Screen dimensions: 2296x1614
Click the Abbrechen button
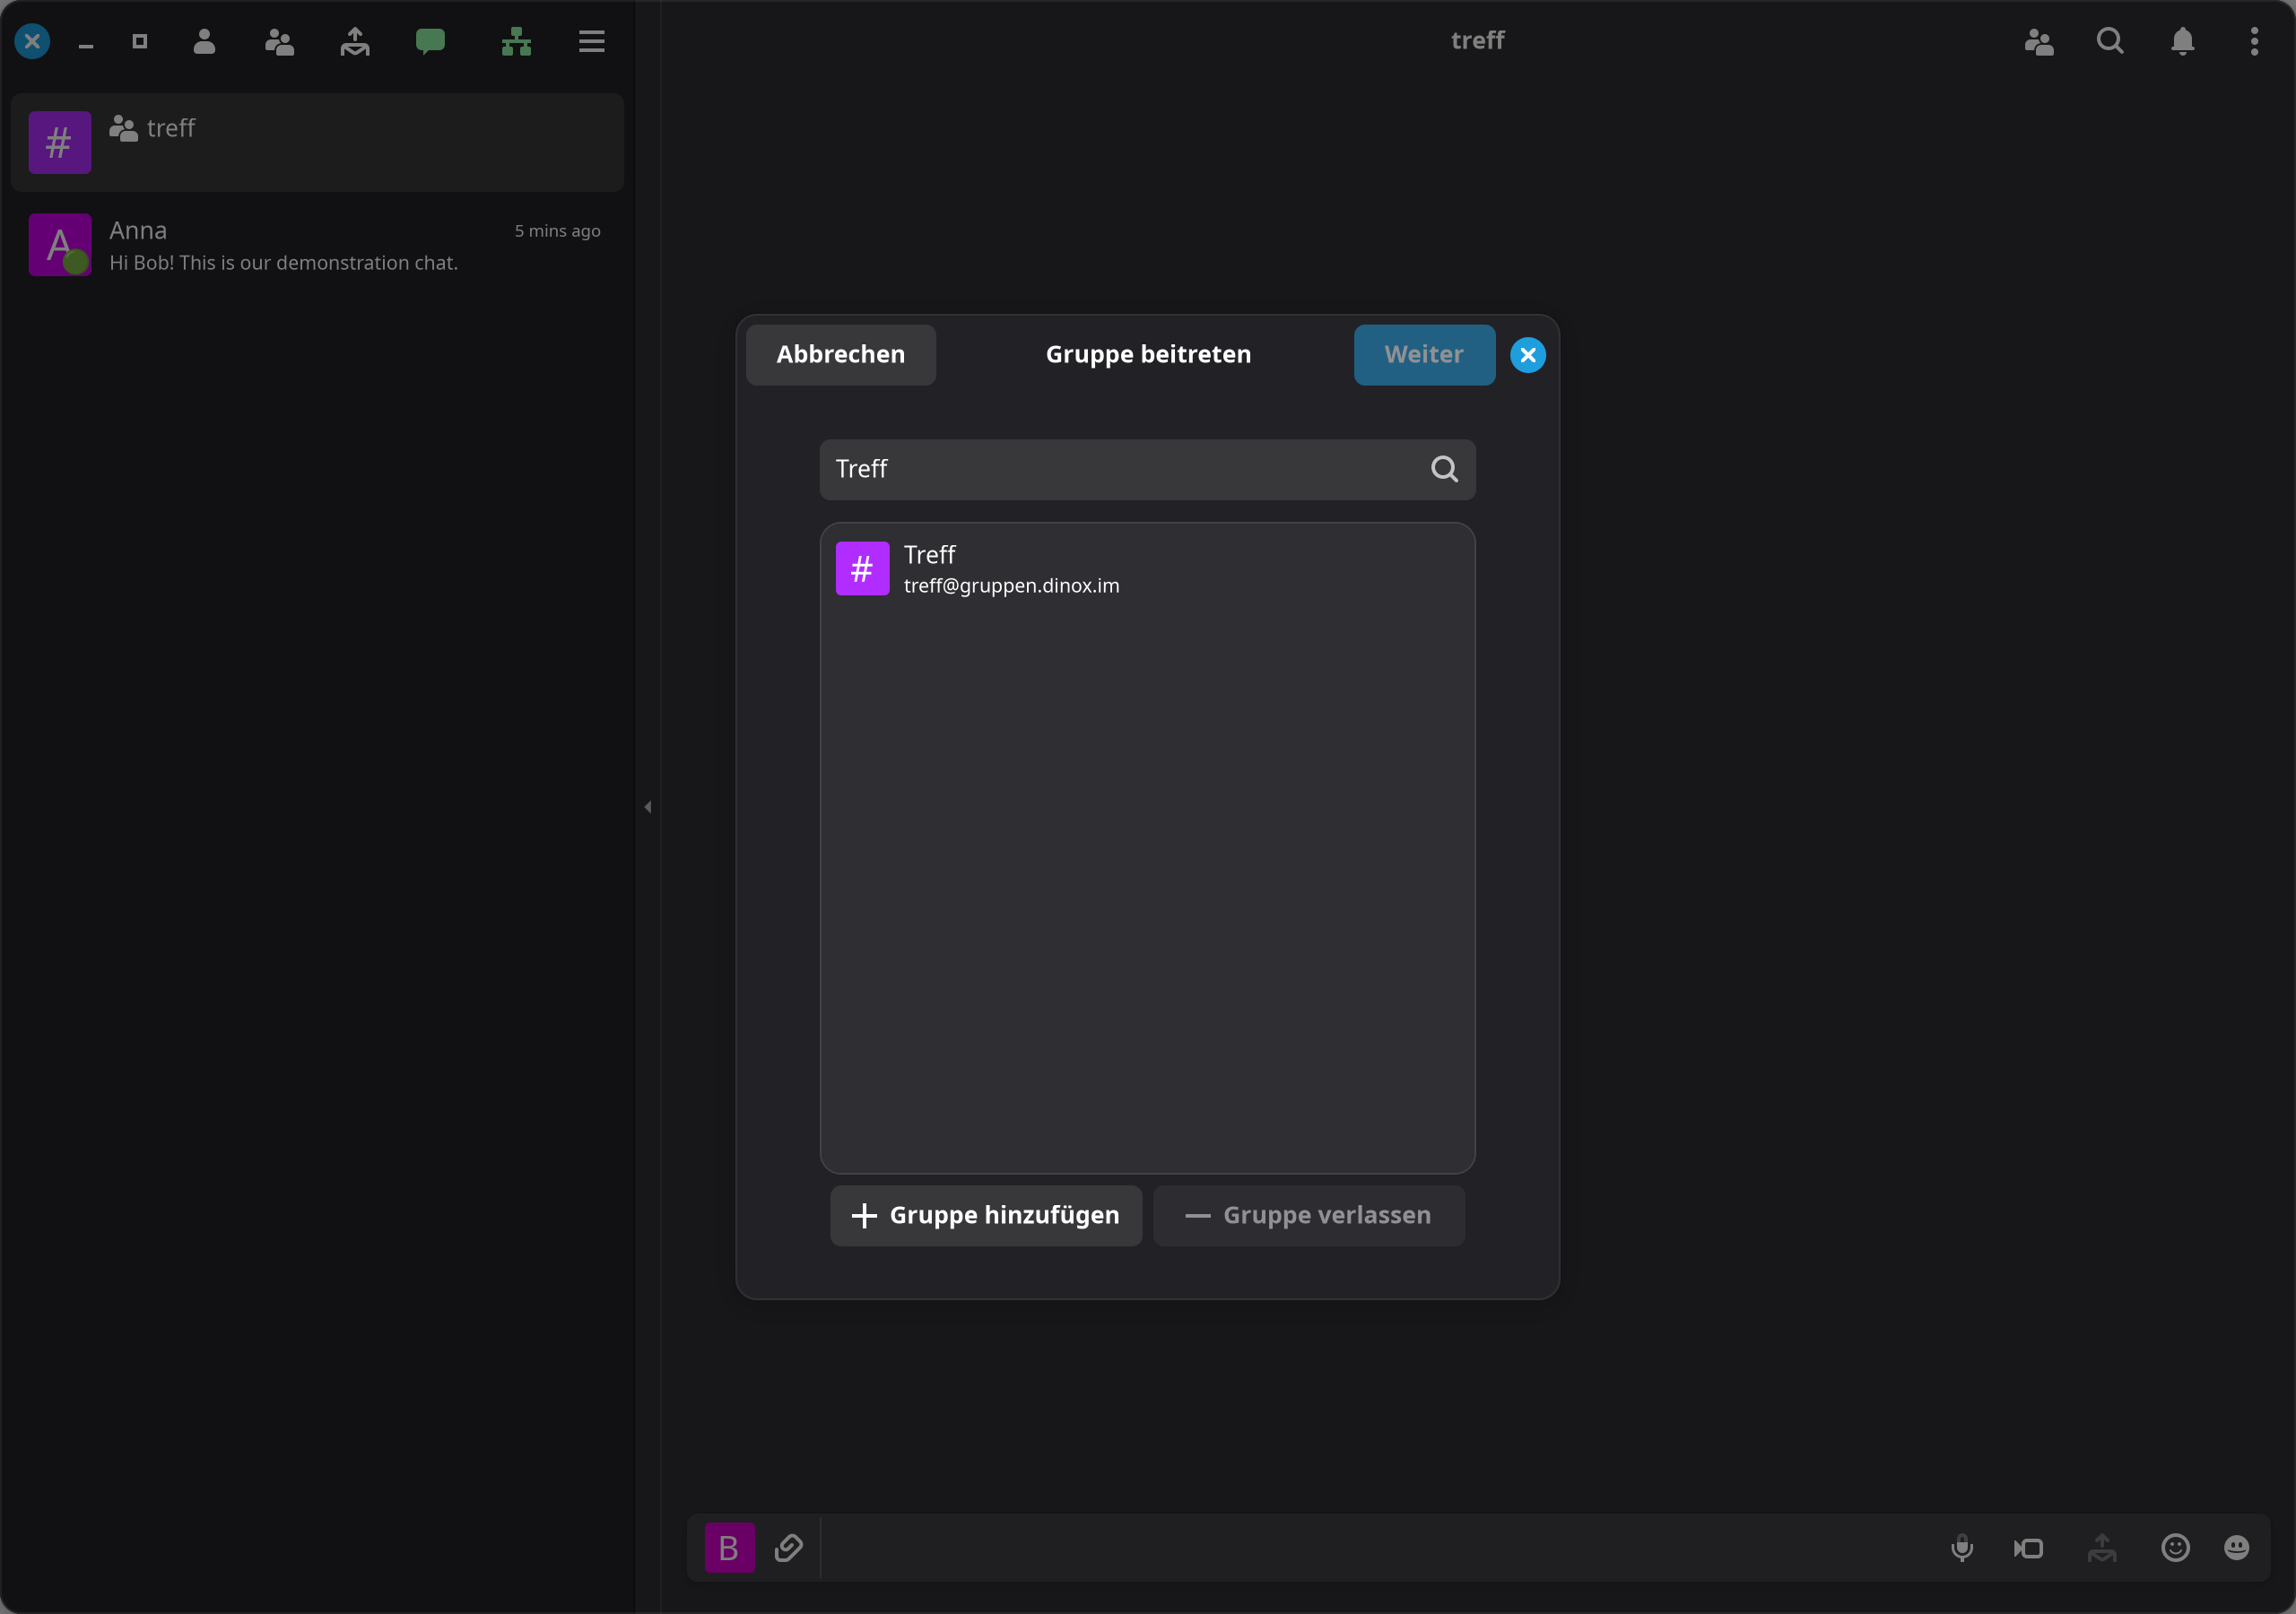(x=841, y=354)
